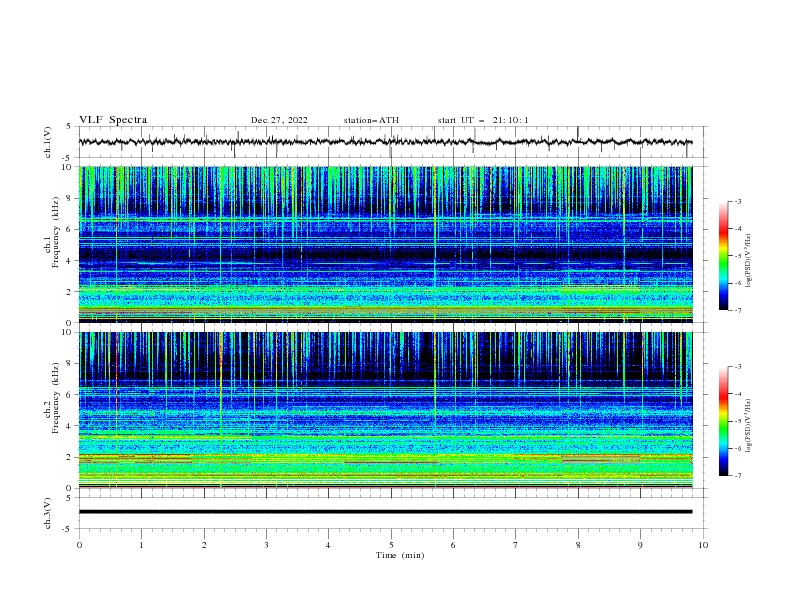Click time axis tick label "8"

coord(578,545)
